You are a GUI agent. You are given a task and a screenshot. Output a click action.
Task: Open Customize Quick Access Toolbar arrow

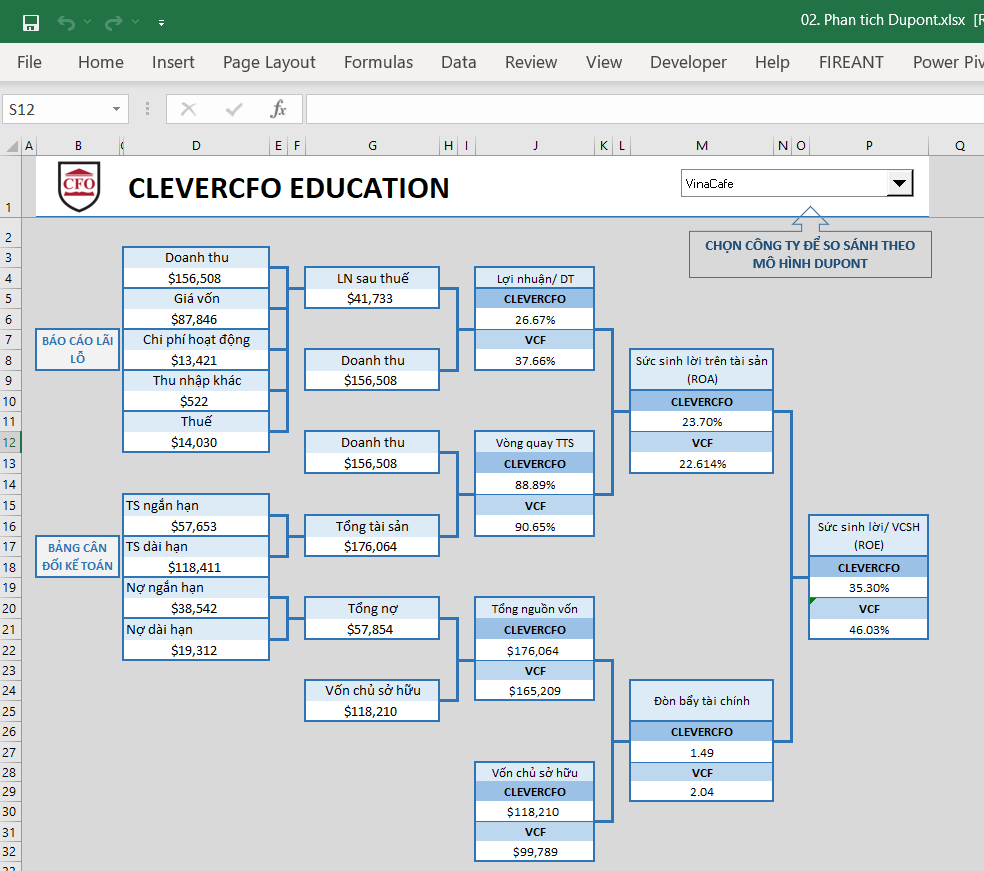click(162, 22)
